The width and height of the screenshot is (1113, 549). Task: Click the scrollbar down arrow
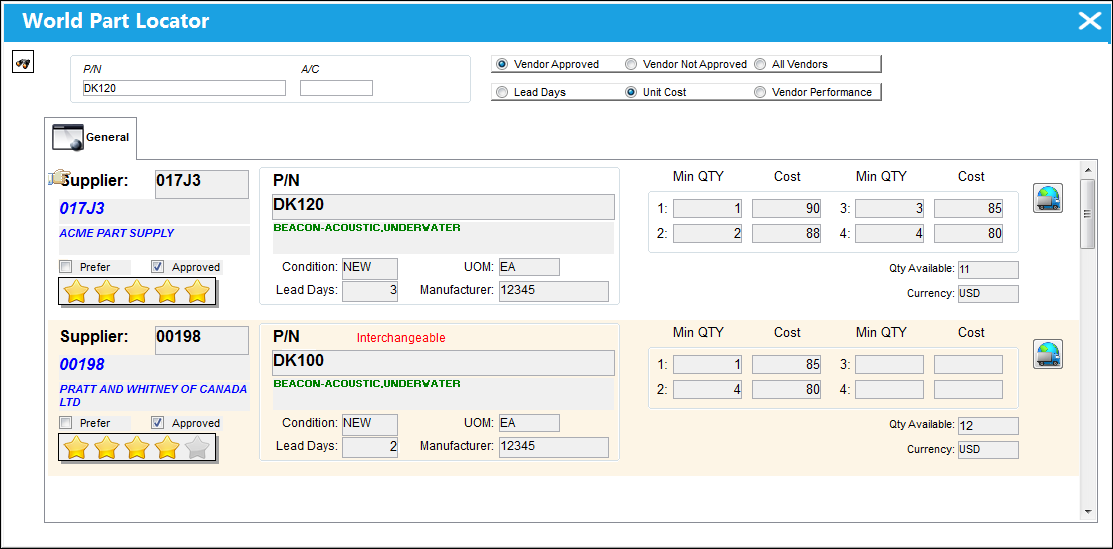click(1087, 512)
